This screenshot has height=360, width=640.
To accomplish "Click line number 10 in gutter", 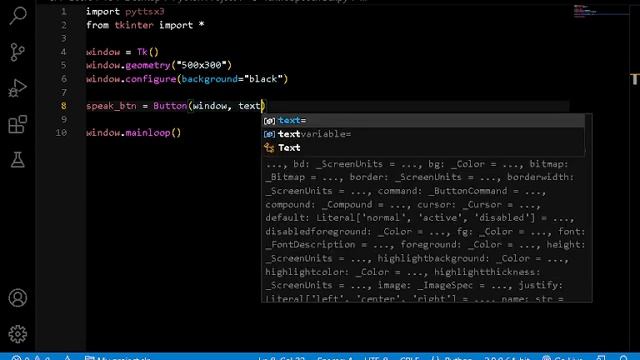I will tap(61, 133).
